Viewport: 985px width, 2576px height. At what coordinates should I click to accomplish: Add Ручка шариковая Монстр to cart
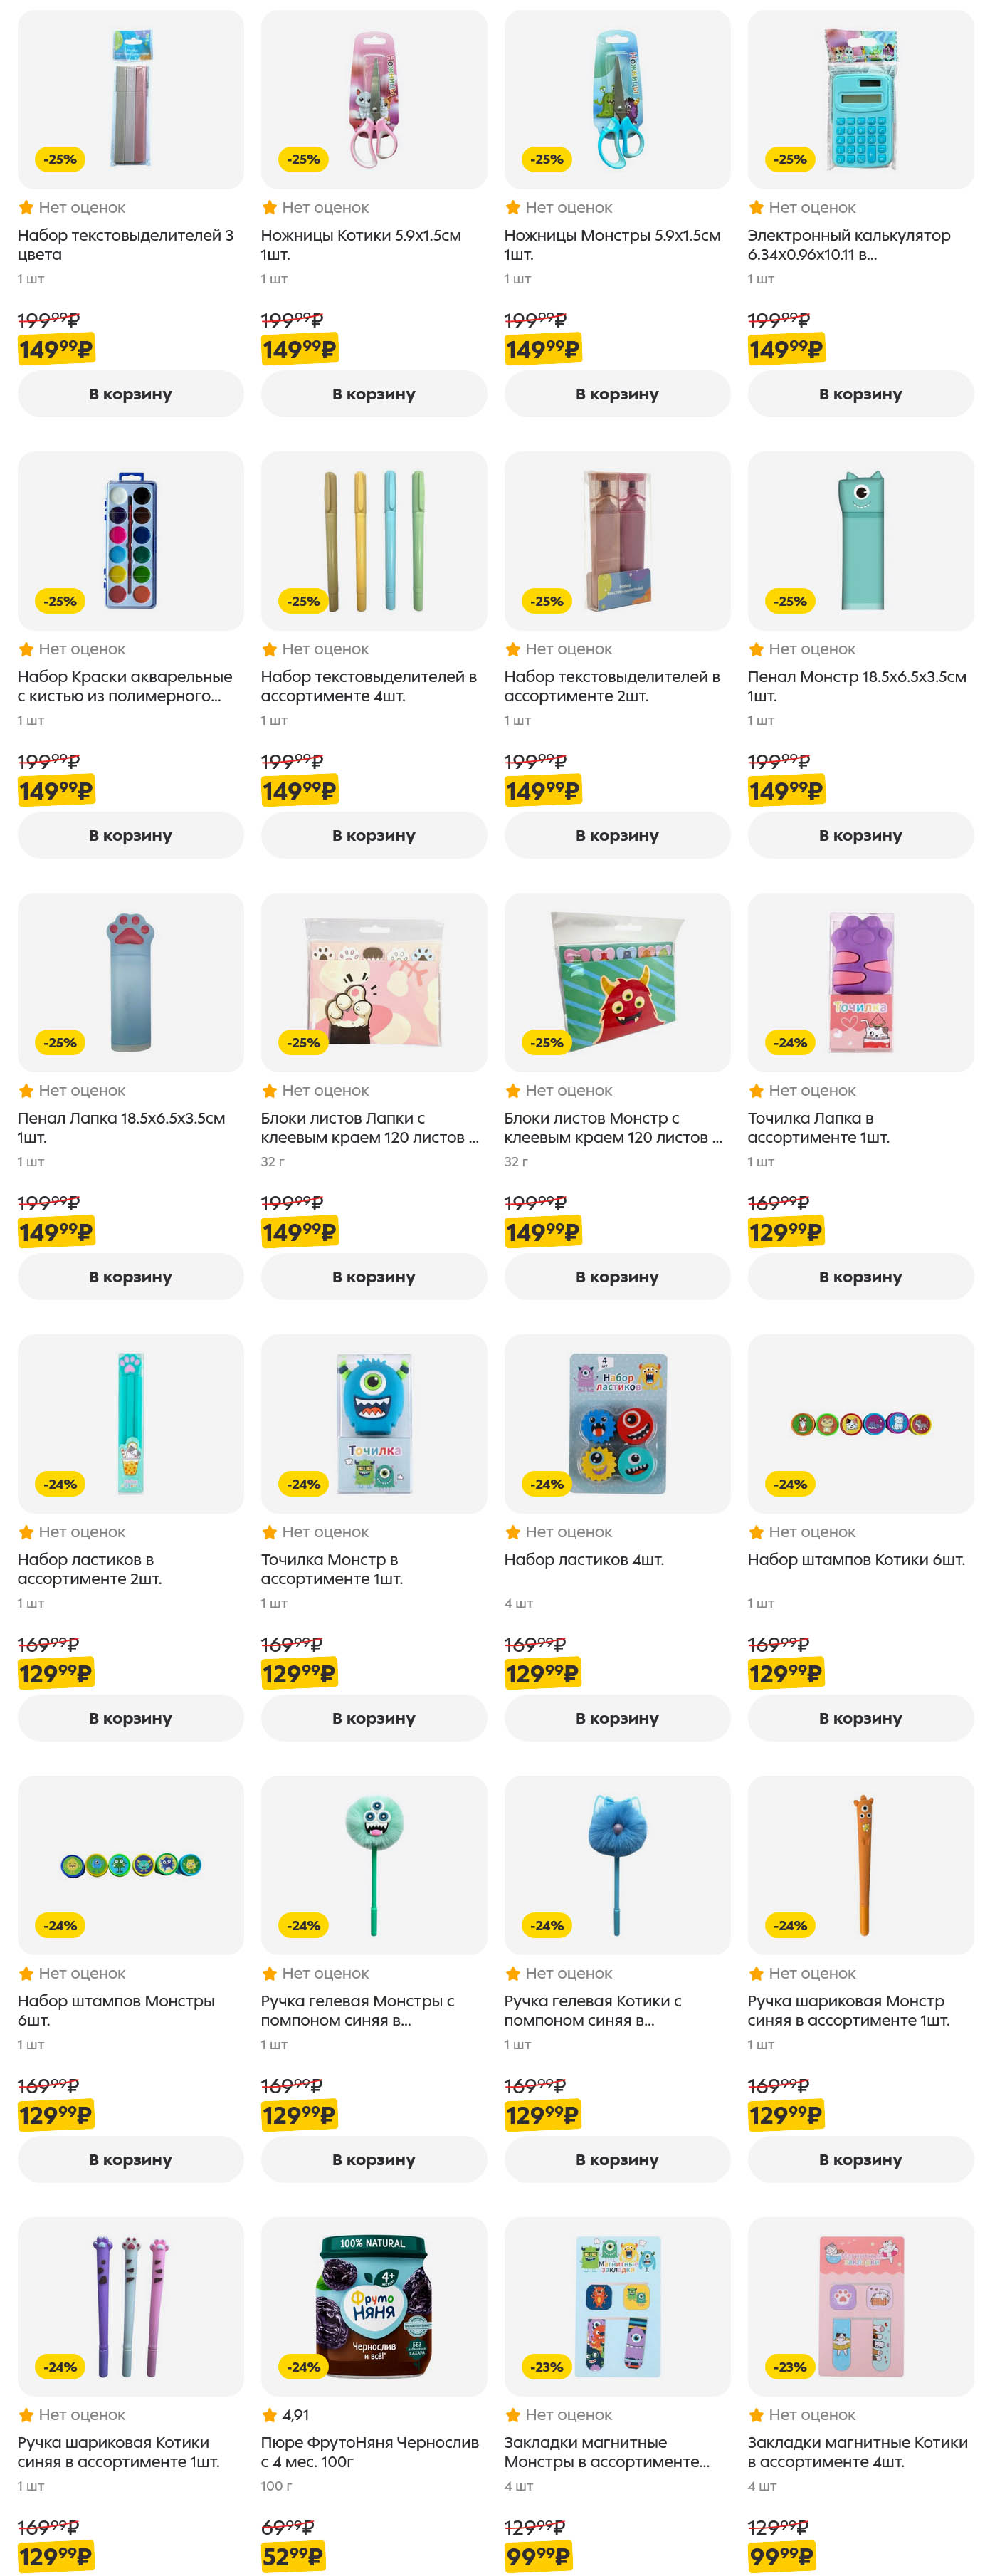tap(860, 2160)
